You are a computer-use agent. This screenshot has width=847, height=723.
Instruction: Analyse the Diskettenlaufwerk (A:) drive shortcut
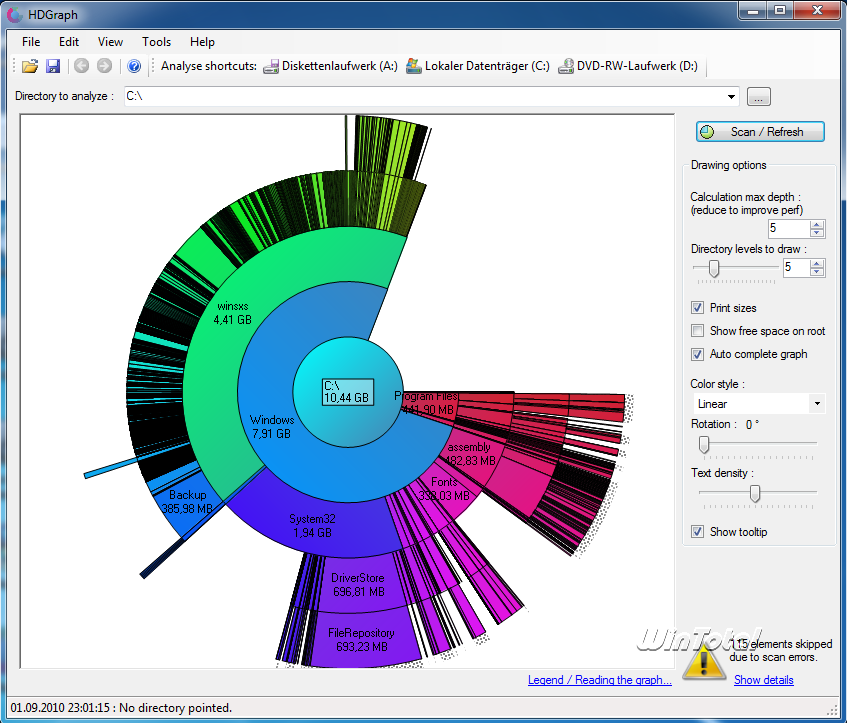(330, 67)
